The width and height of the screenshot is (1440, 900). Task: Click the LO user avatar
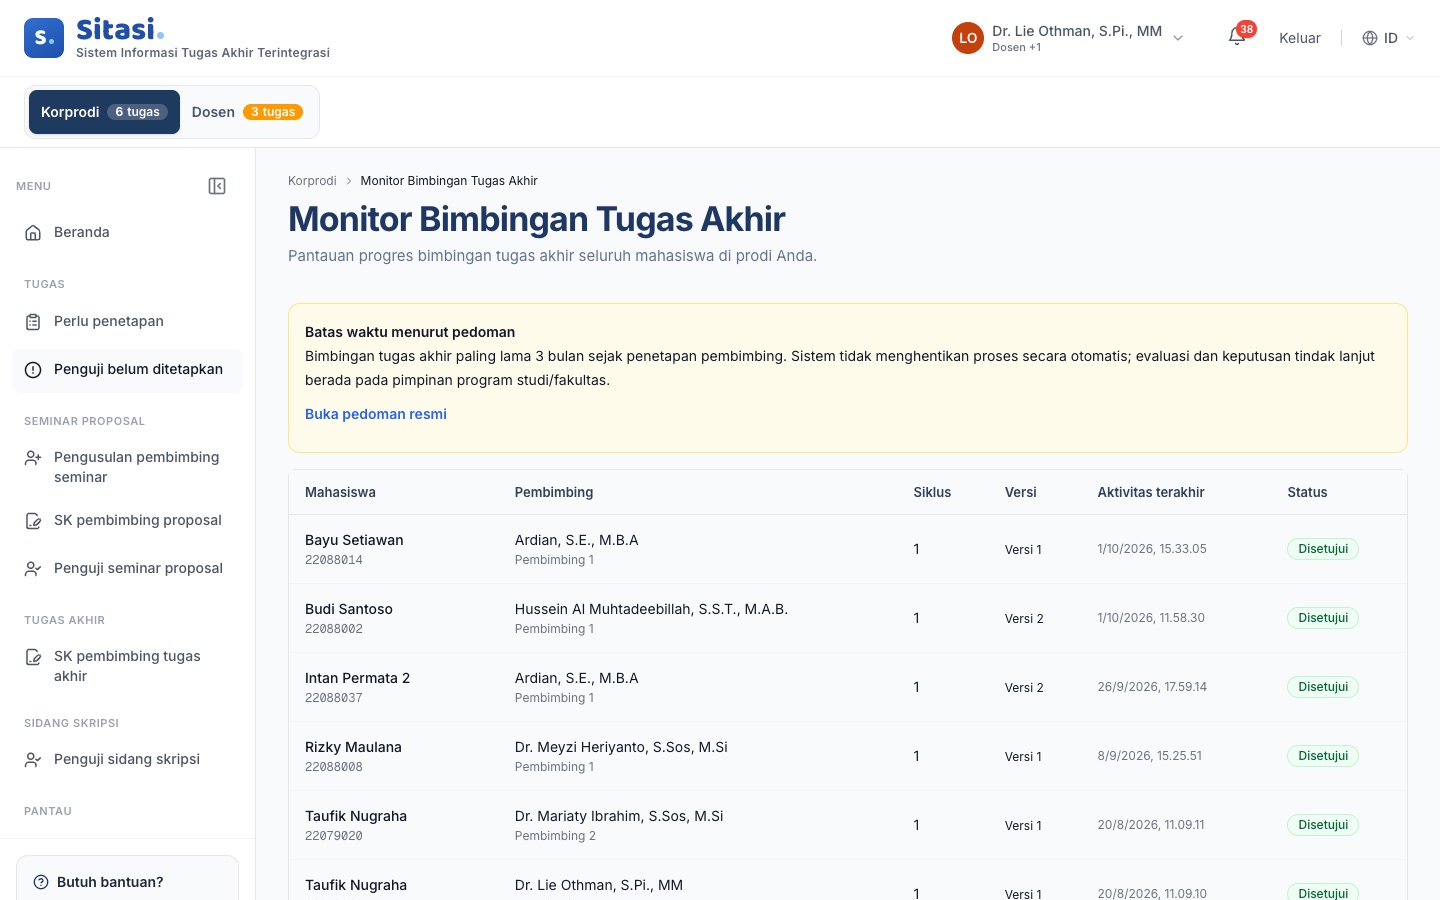[x=968, y=38]
